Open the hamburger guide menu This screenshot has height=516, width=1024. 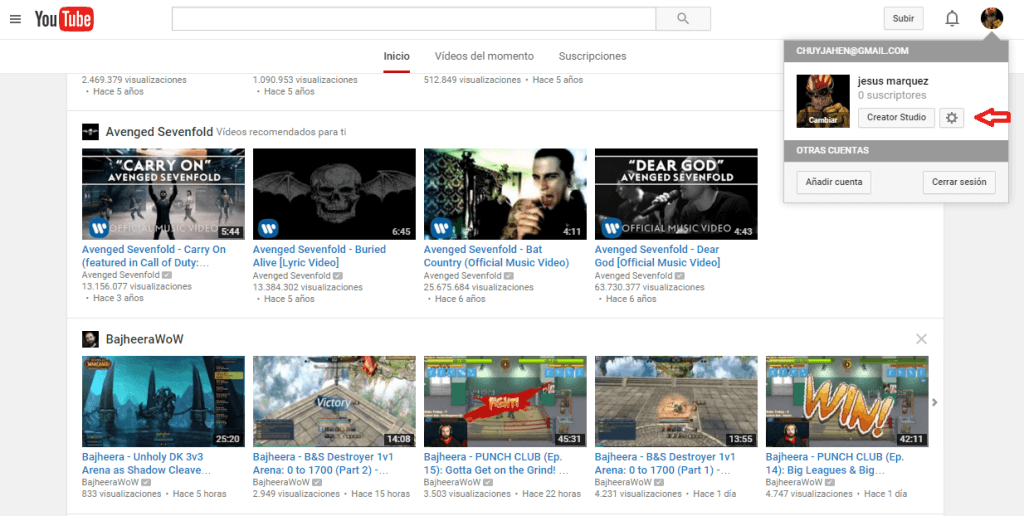16,19
